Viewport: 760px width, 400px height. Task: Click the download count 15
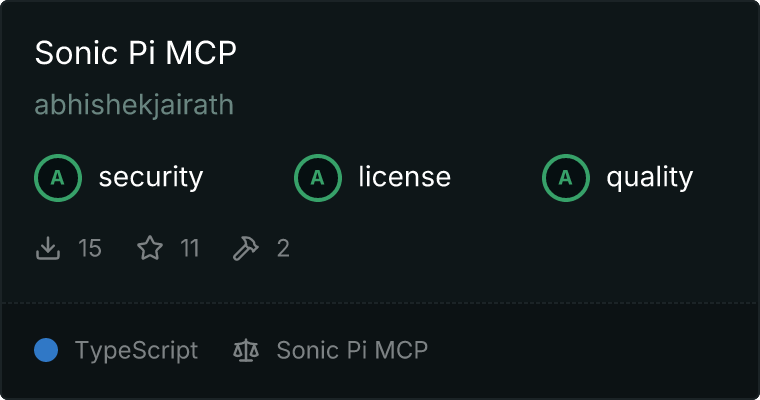click(x=90, y=248)
